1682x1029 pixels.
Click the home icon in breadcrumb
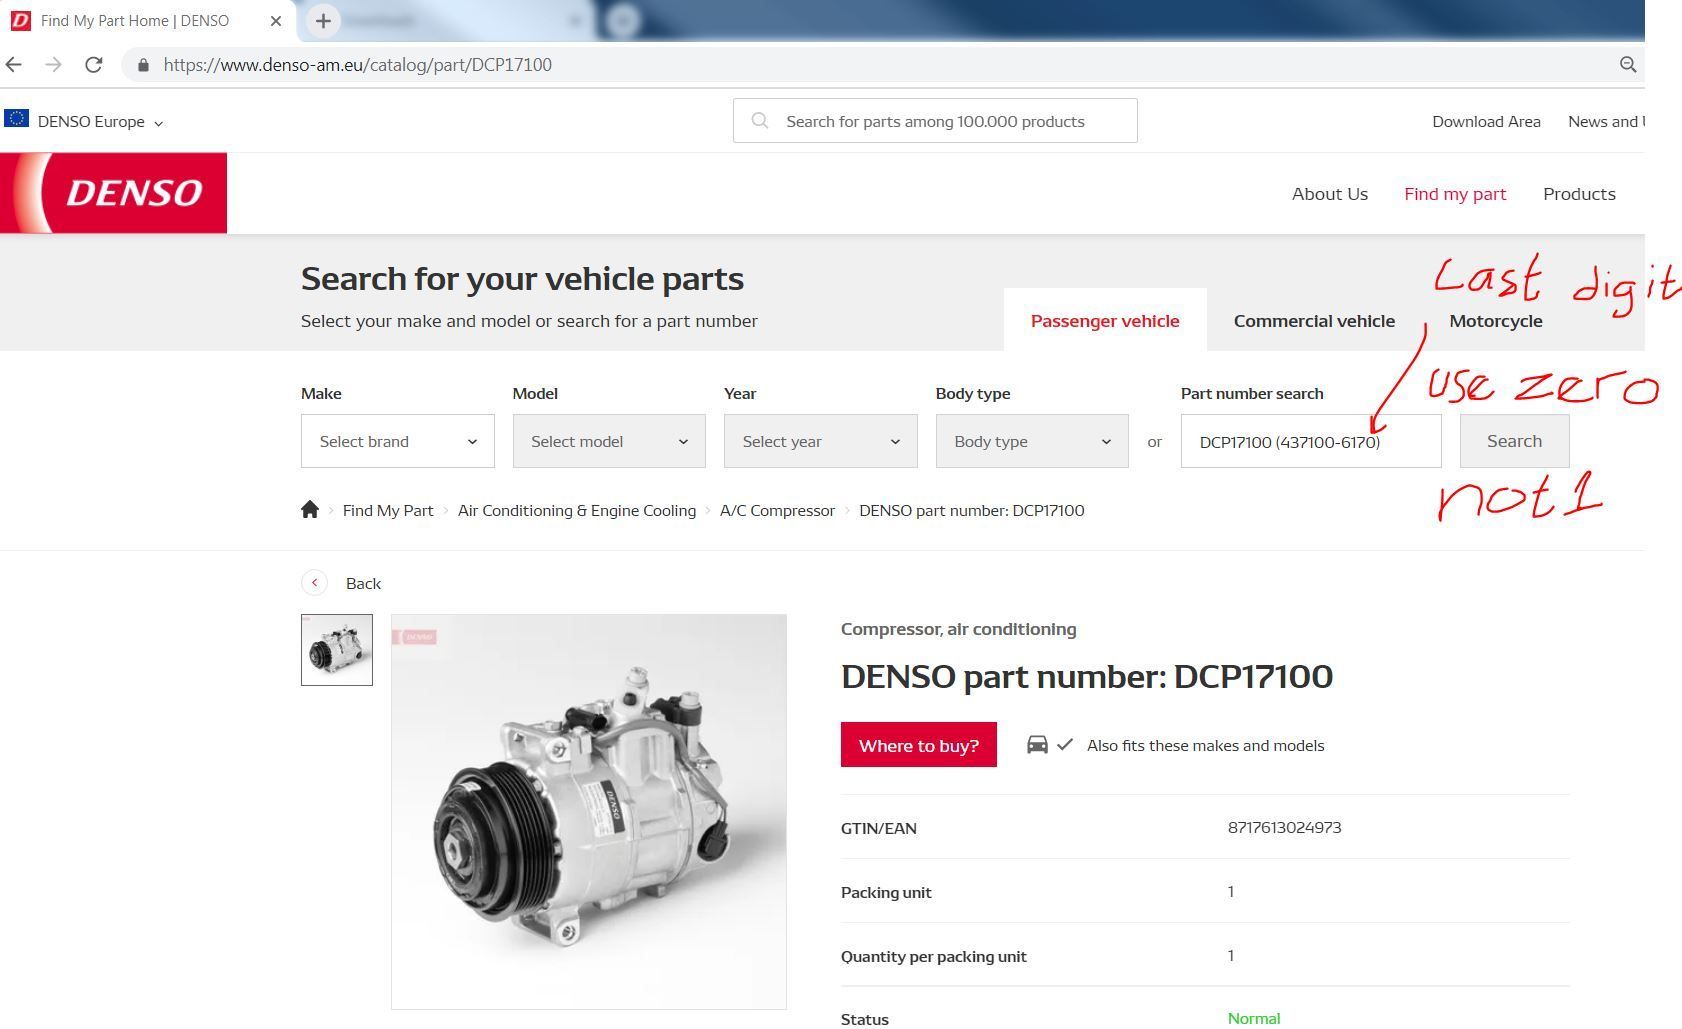point(310,510)
